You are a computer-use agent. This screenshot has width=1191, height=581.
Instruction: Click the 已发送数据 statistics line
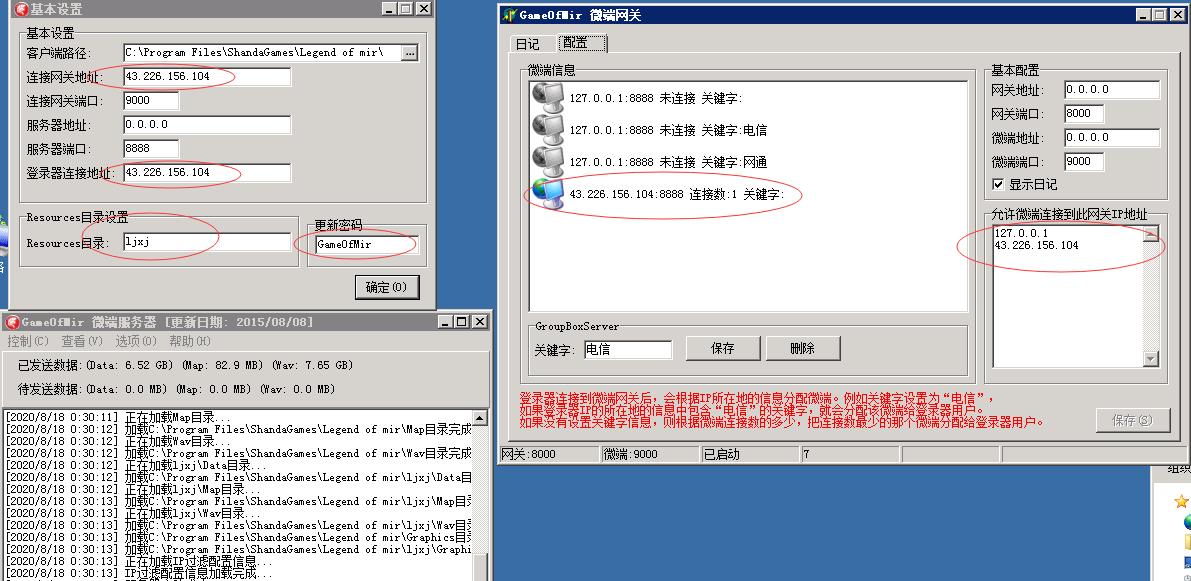point(186,365)
